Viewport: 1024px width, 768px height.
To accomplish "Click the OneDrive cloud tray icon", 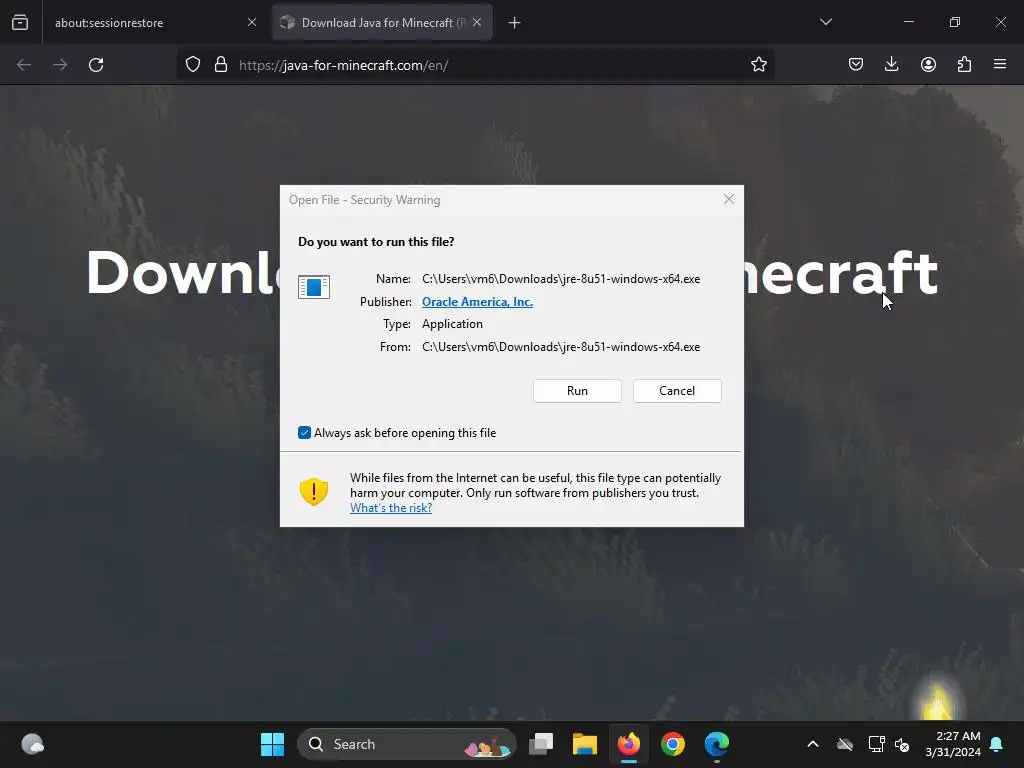I will pyautogui.click(x=844, y=744).
